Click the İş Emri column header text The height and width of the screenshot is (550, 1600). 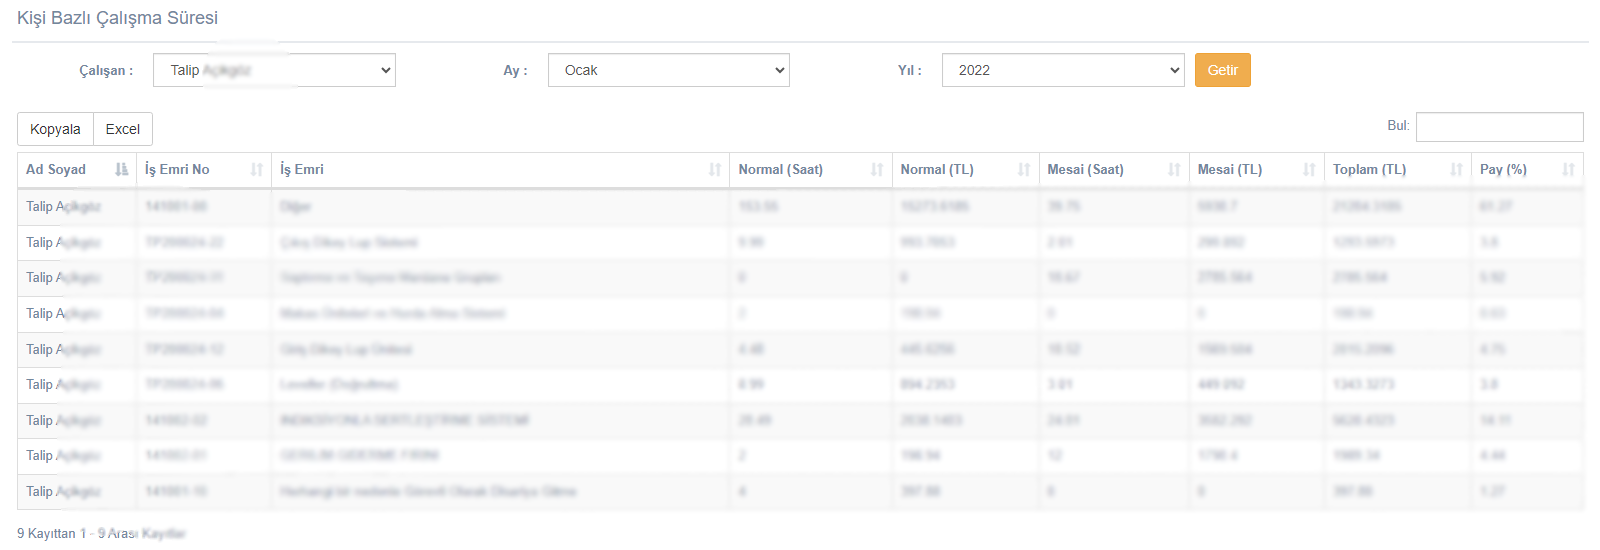302,170
